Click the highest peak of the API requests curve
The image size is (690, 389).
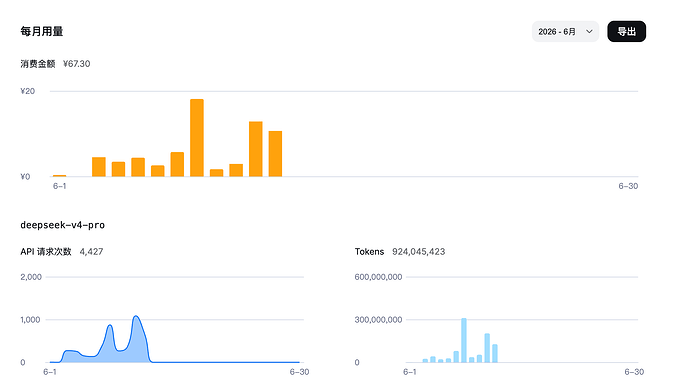(136, 317)
